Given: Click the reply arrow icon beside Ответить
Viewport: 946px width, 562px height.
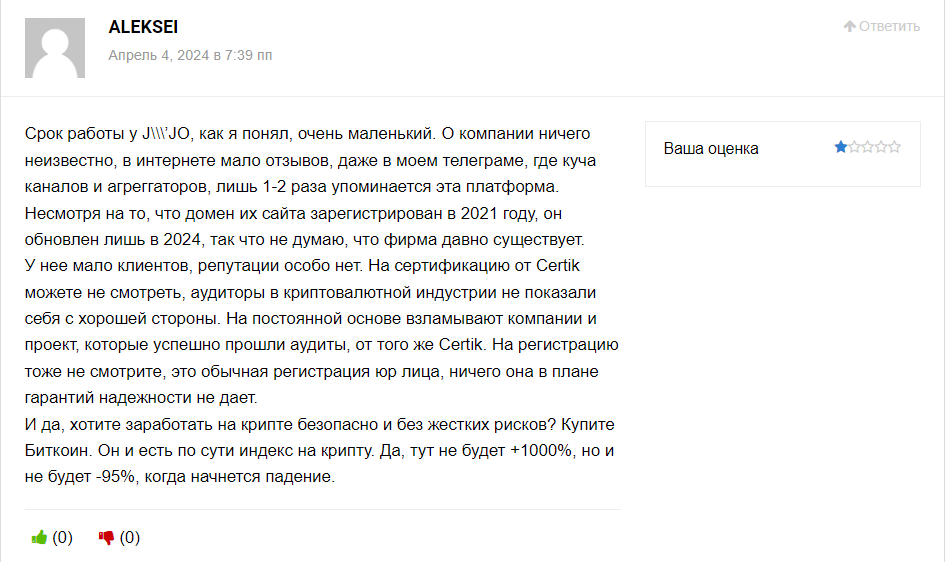Looking at the screenshot, I should [x=849, y=26].
